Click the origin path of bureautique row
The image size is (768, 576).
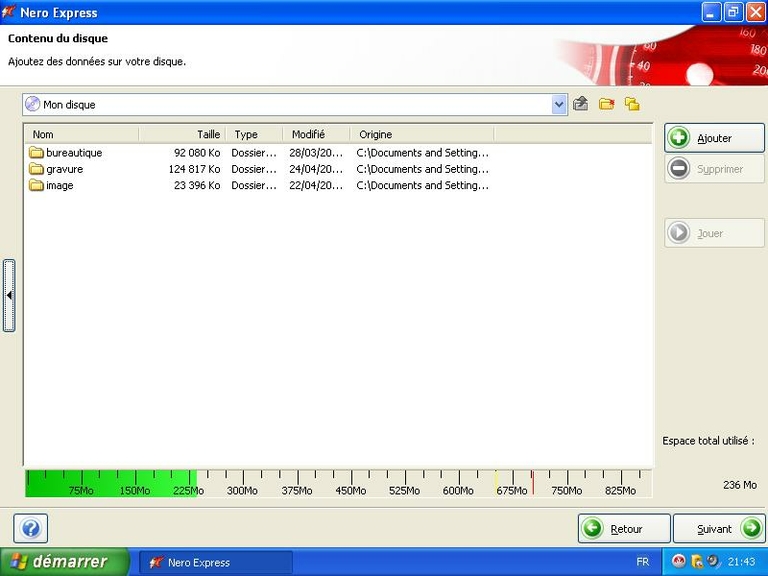point(423,153)
